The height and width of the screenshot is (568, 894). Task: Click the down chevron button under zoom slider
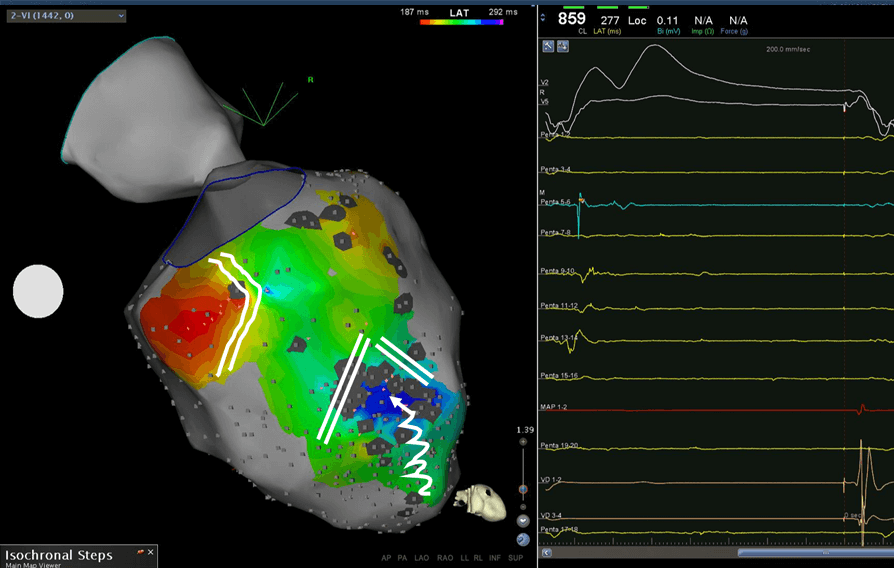[x=523, y=521]
